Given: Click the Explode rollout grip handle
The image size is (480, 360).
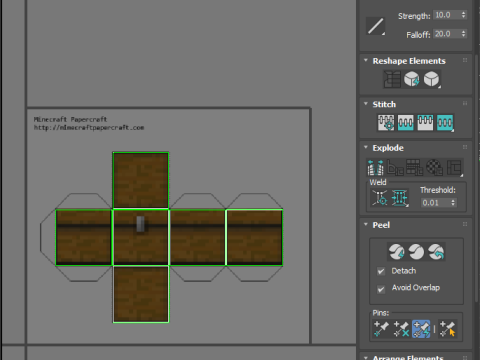Looking at the screenshot, I should [465, 147].
